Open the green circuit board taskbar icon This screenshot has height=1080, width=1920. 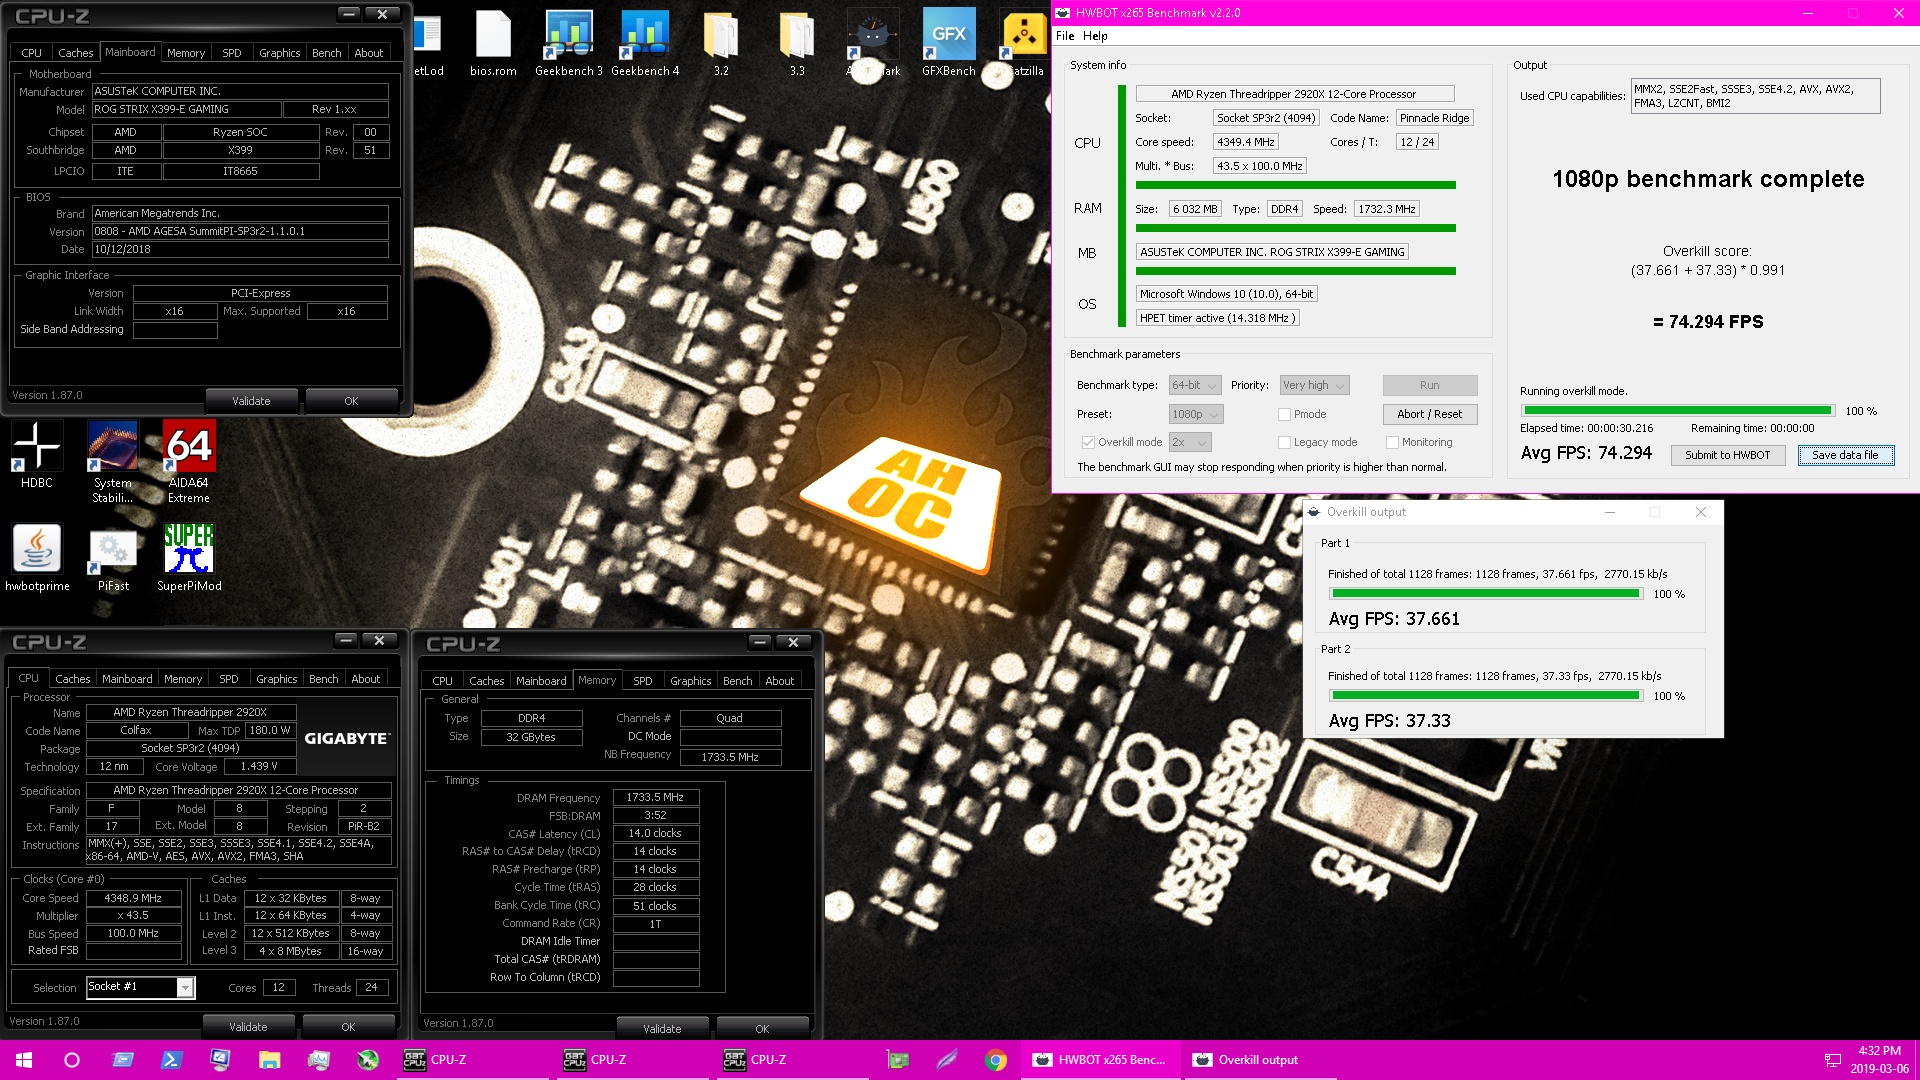click(898, 1060)
